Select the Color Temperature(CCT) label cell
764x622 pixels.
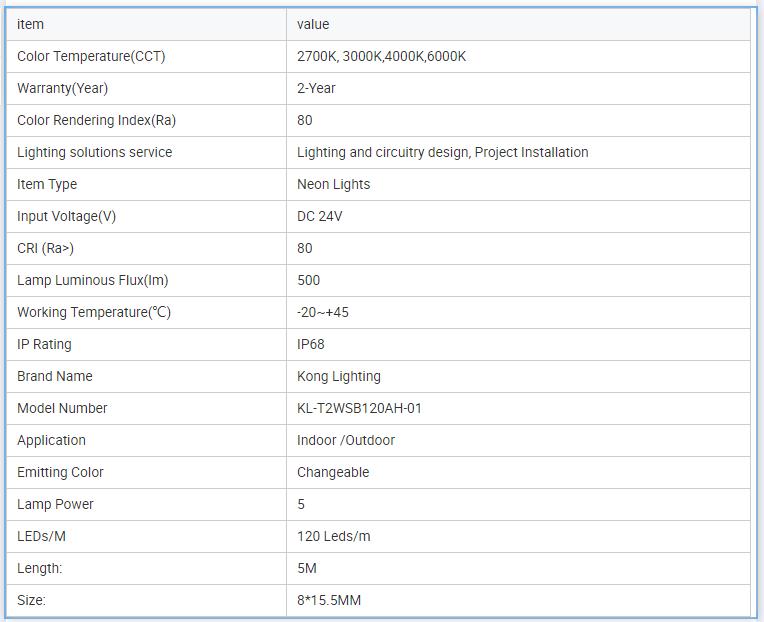click(x=91, y=56)
